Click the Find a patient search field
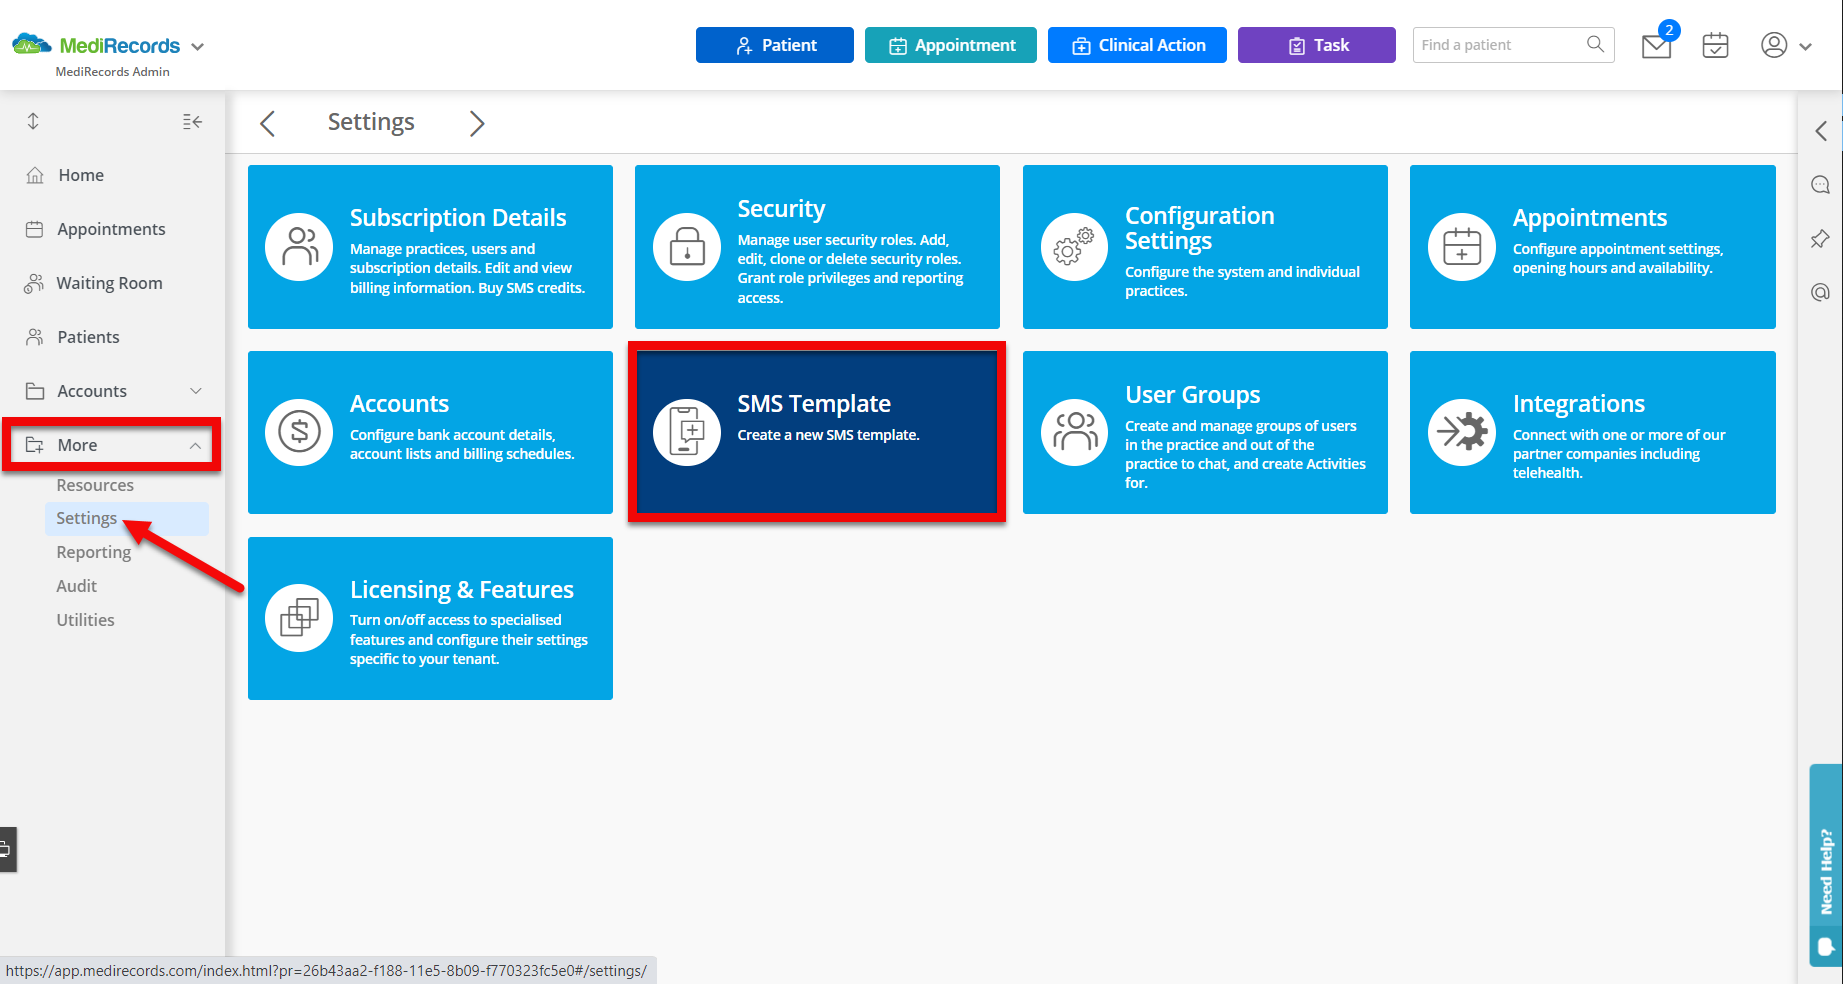This screenshot has height=984, width=1843. [x=1500, y=45]
